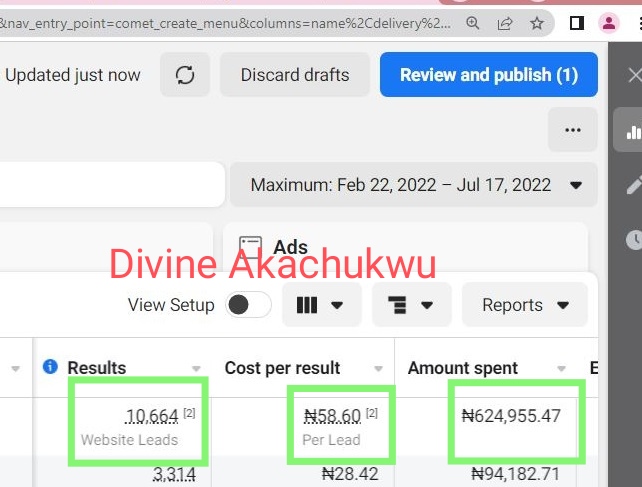Viewport: 642px width, 487px height.
Task: Click the zoom magnifier icon in address bar
Action: (473, 22)
